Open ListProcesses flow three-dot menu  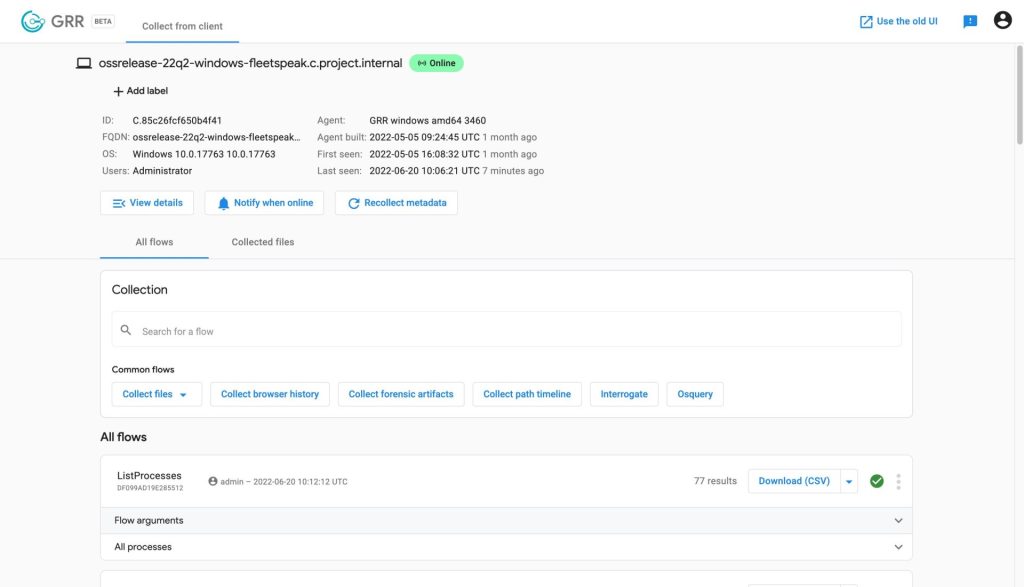click(898, 481)
